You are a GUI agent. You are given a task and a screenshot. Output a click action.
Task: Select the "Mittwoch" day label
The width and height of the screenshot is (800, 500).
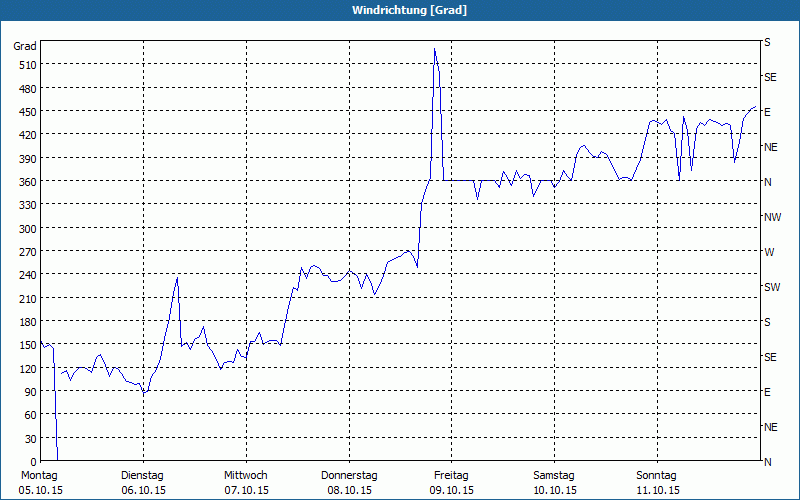246,476
